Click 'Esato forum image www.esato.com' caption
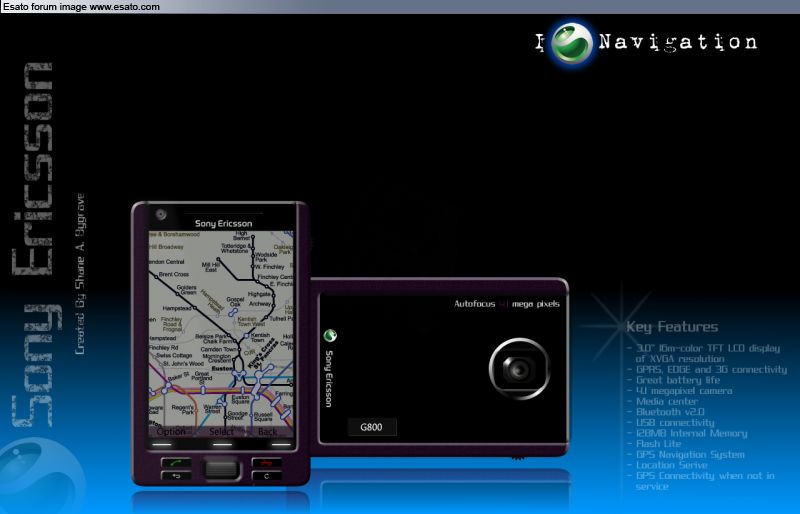 point(82,7)
